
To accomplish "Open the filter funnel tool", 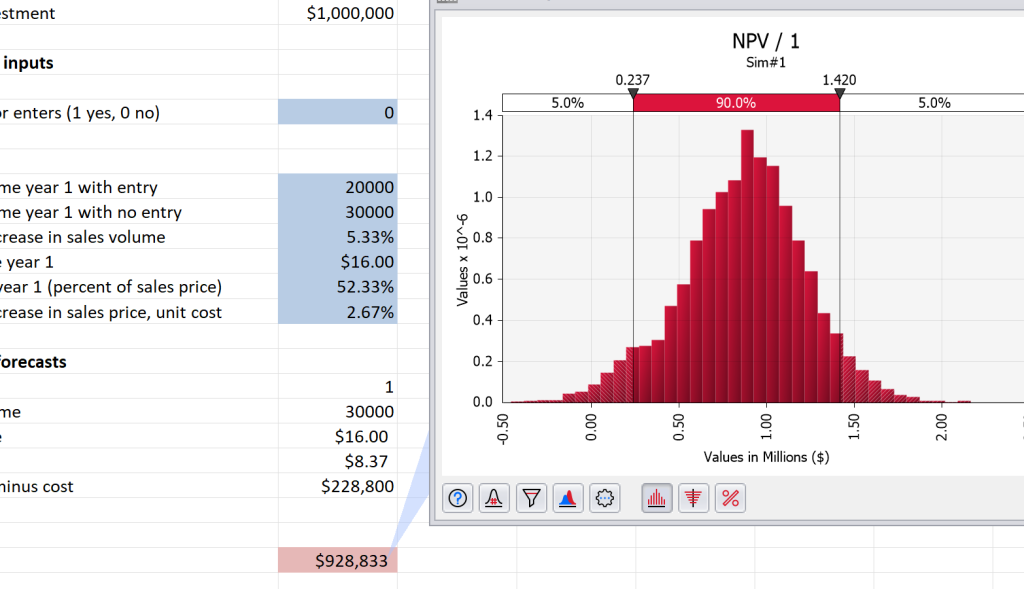I will [x=531, y=498].
